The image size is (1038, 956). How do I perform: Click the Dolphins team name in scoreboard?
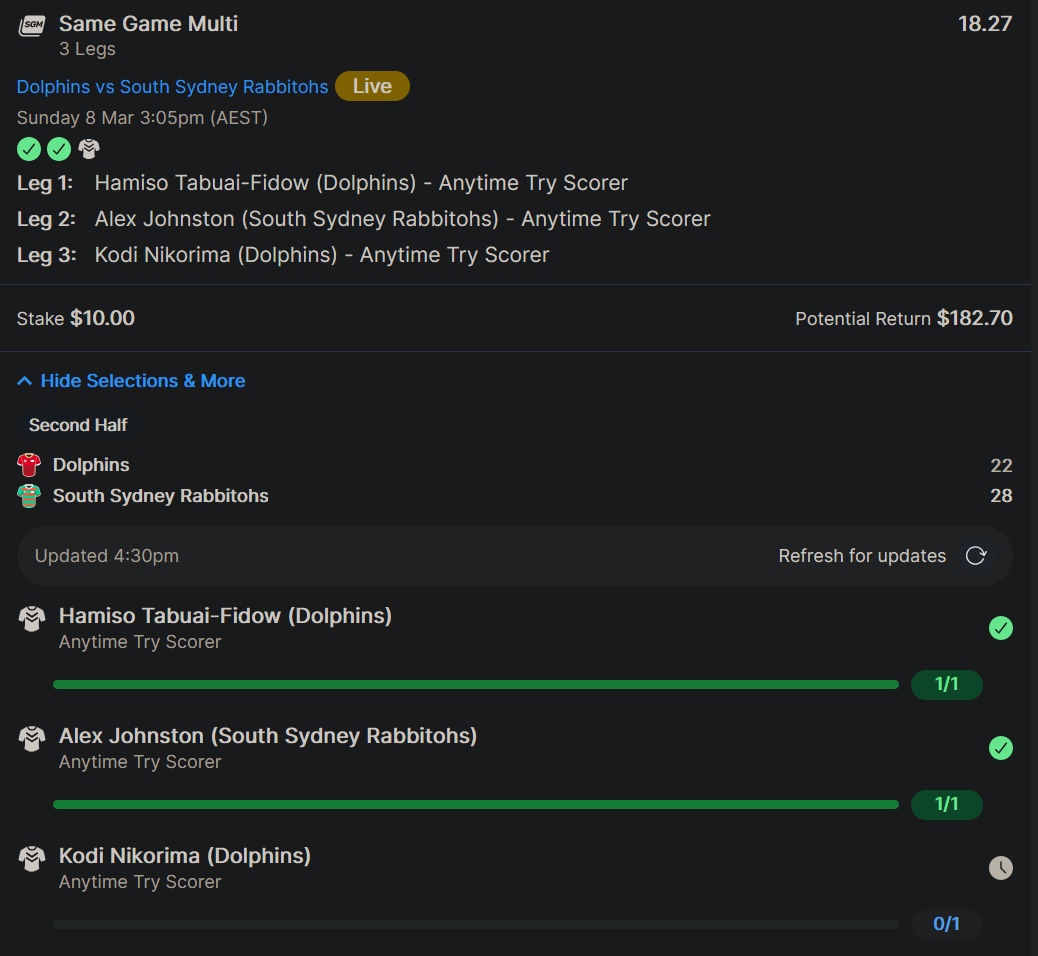(x=91, y=465)
